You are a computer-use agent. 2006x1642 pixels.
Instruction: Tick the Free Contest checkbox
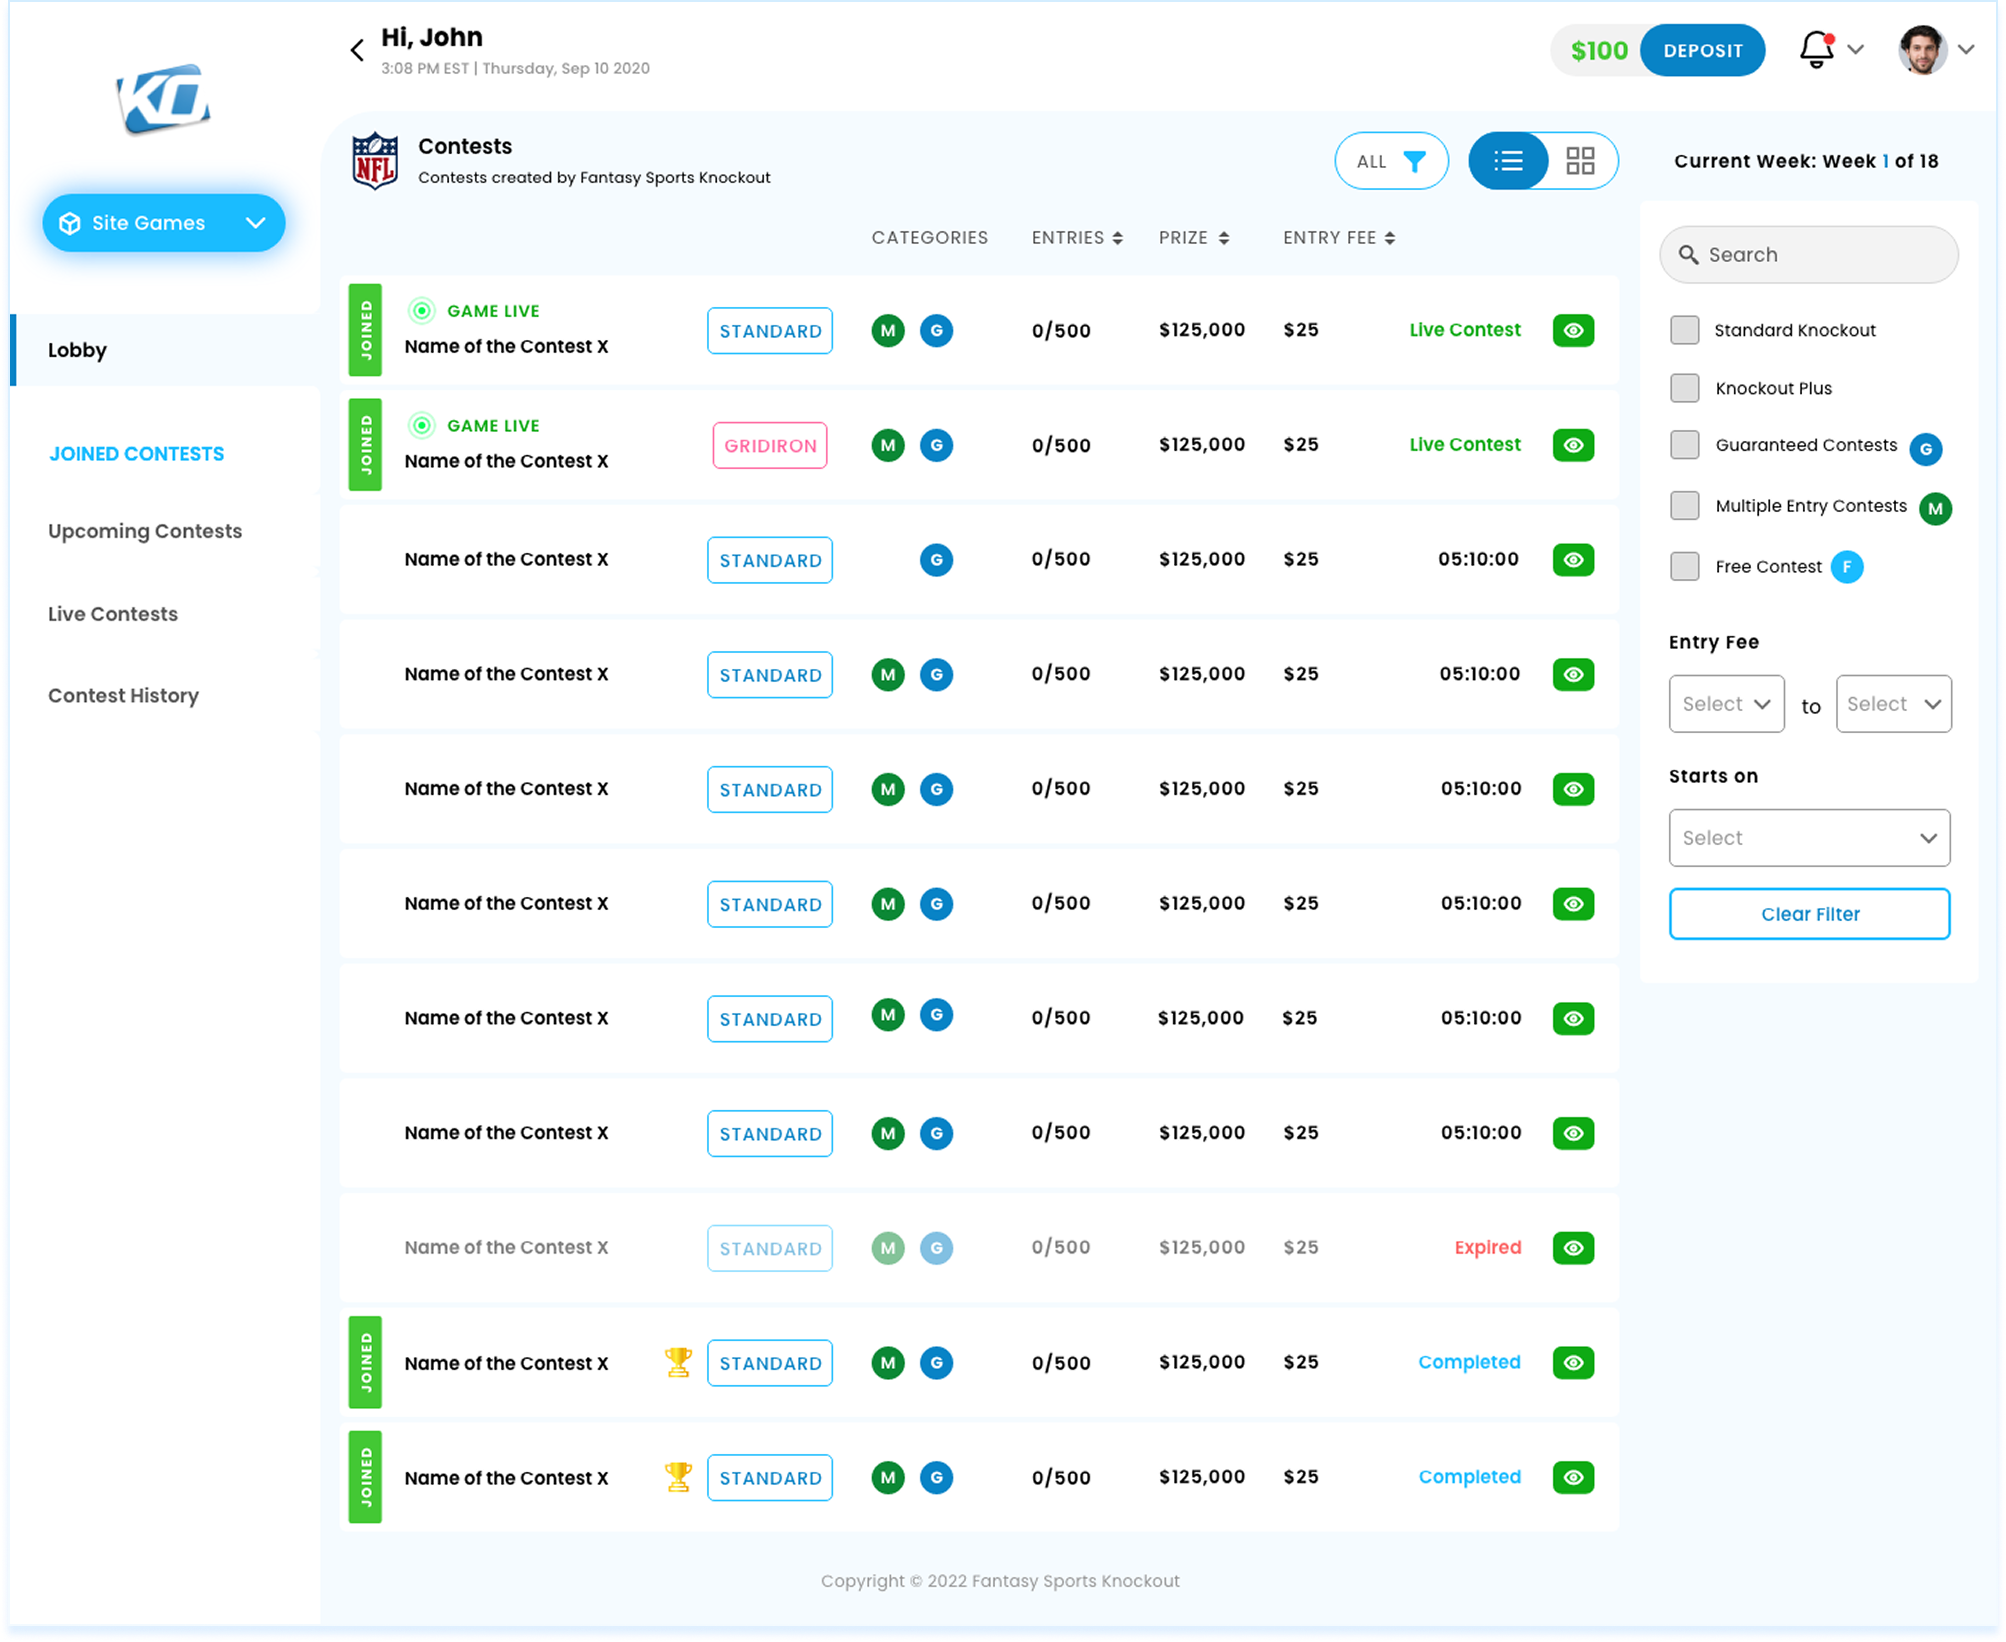[1685, 566]
